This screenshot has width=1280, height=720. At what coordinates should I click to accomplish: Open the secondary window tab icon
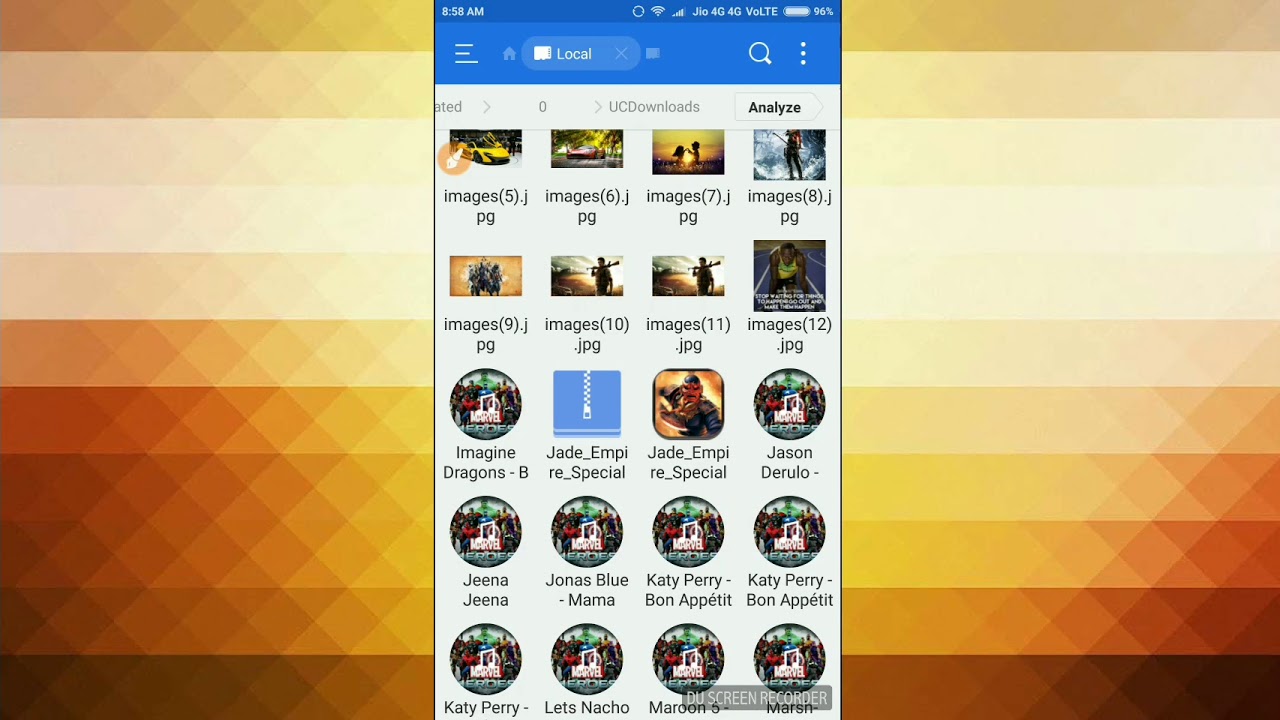(653, 54)
